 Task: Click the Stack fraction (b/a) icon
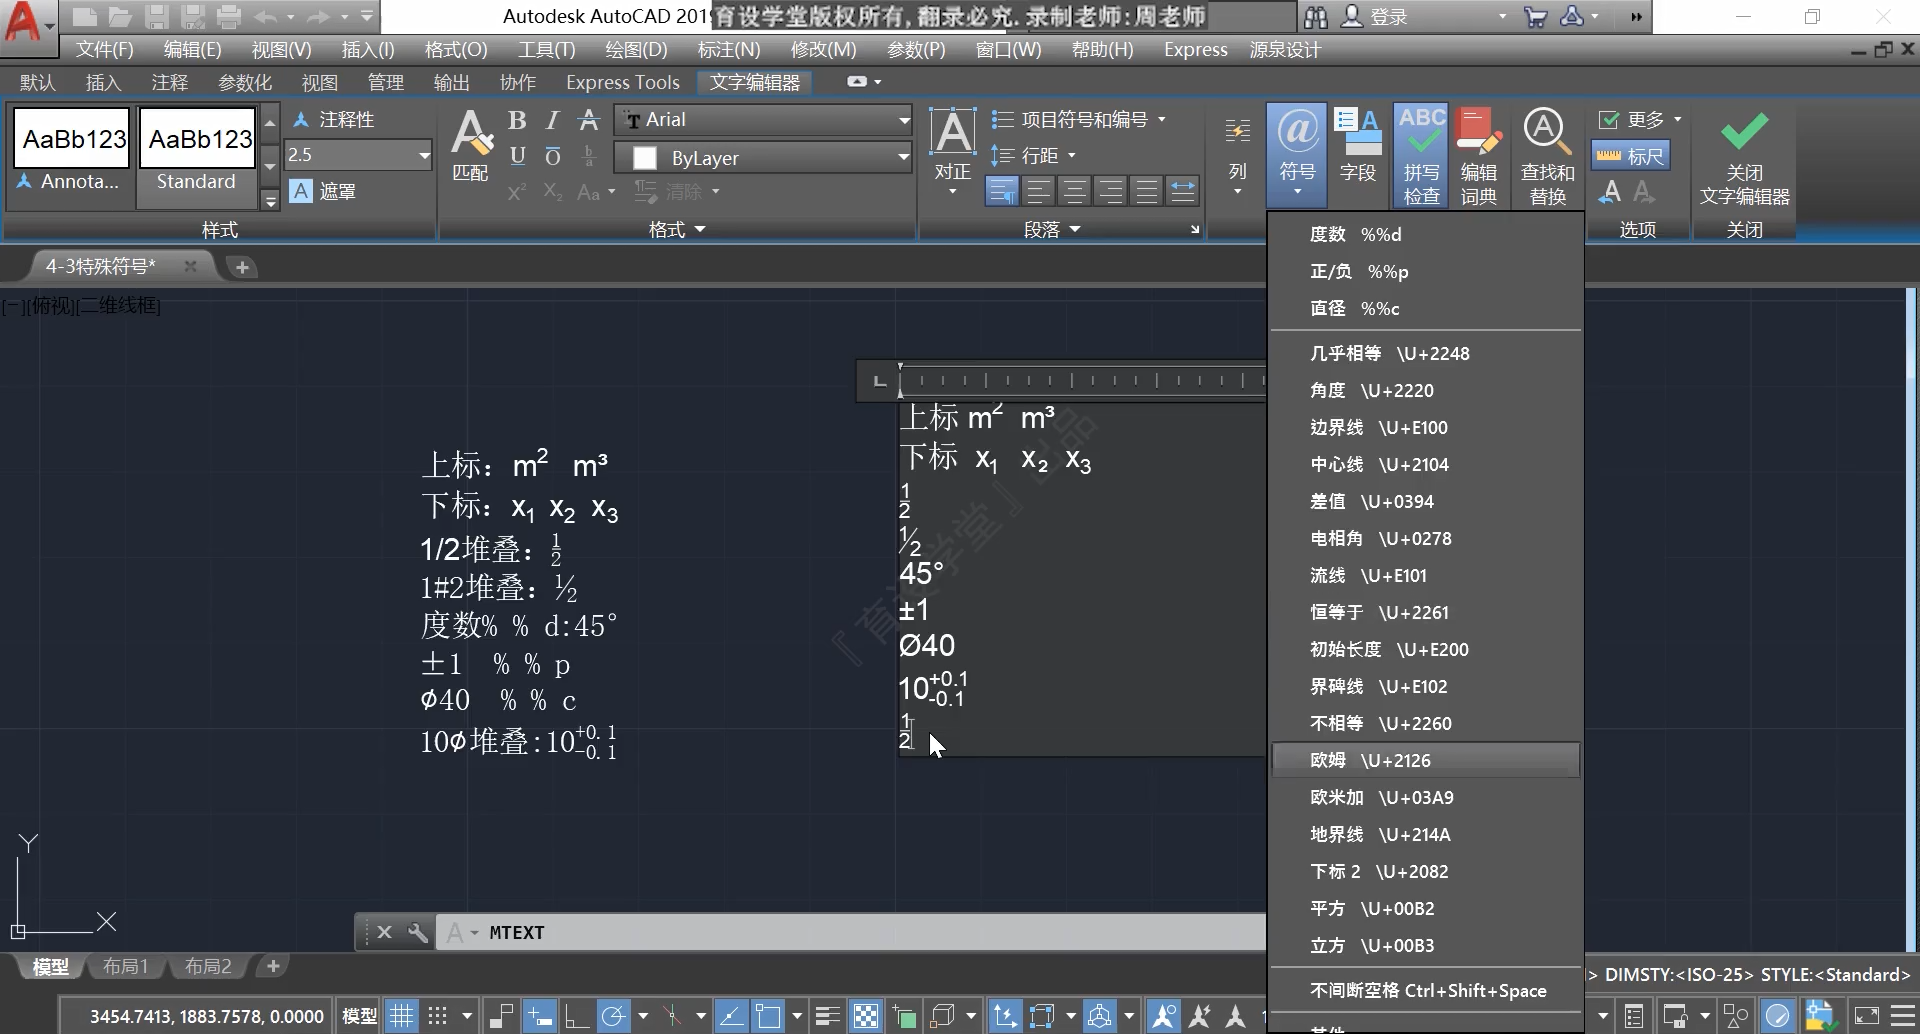589,156
